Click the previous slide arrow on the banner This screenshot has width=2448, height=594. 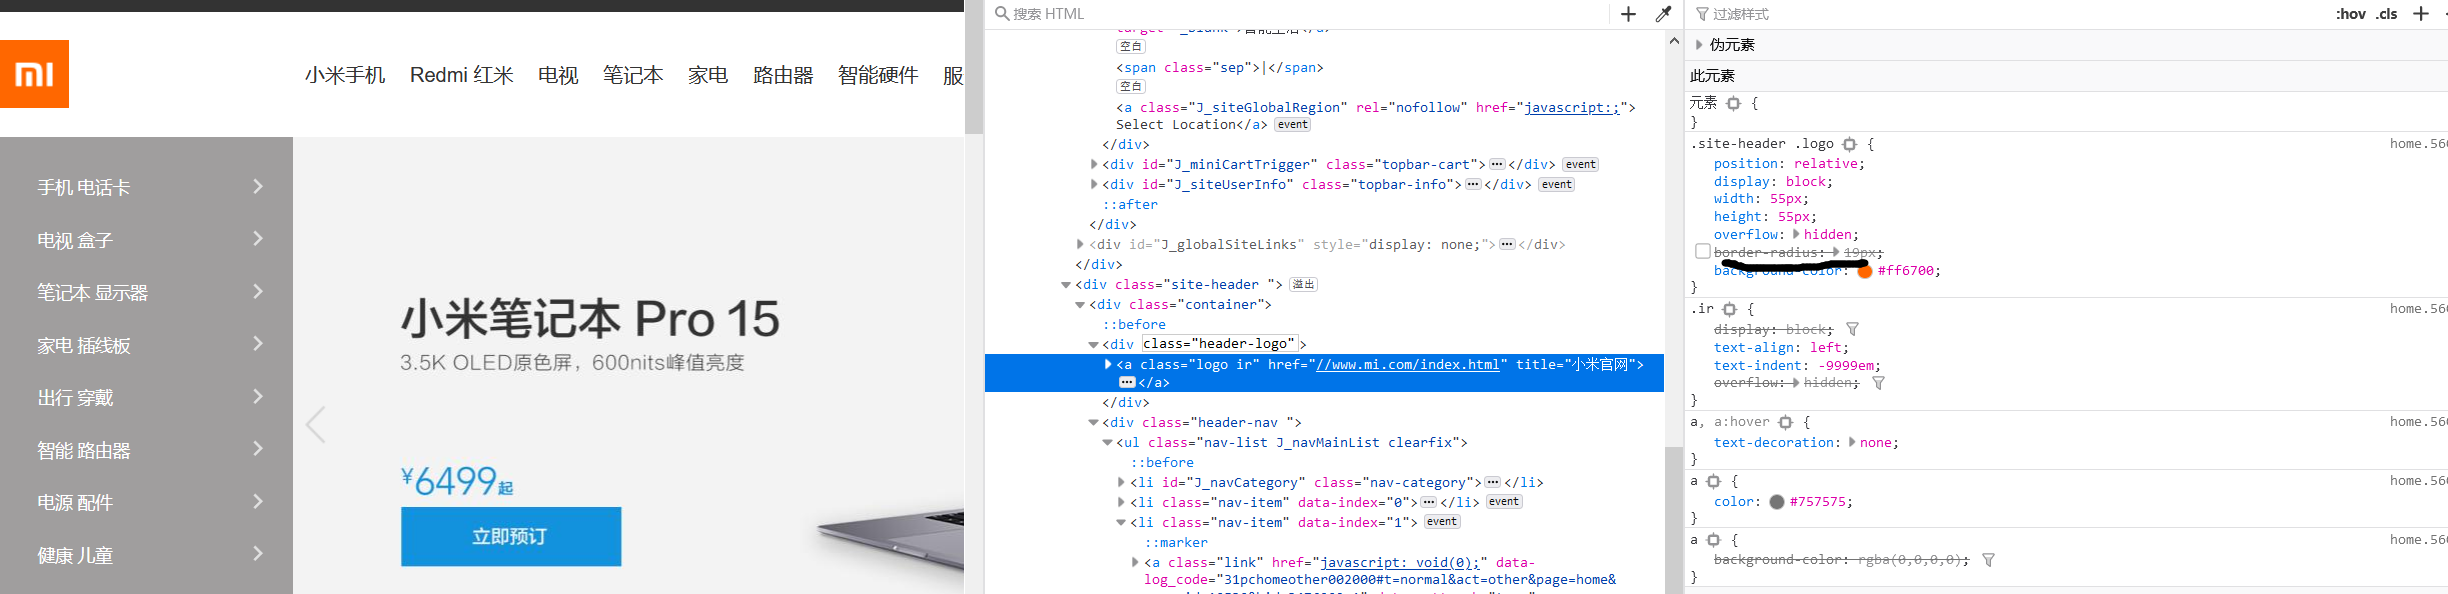tap(316, 425)
